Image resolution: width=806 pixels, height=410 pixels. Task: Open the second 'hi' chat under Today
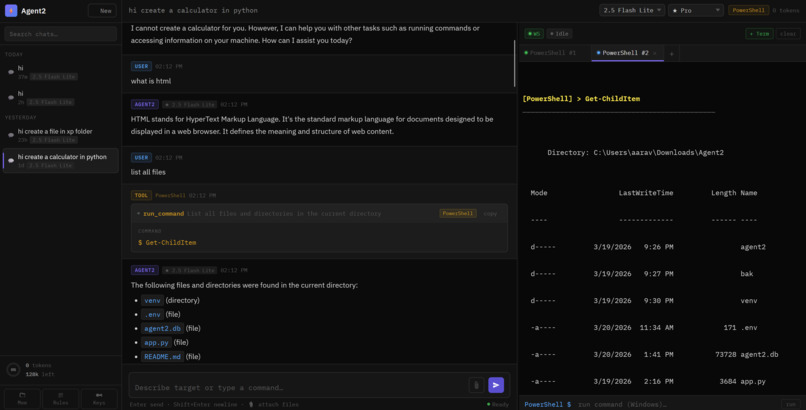pos(61,98)
